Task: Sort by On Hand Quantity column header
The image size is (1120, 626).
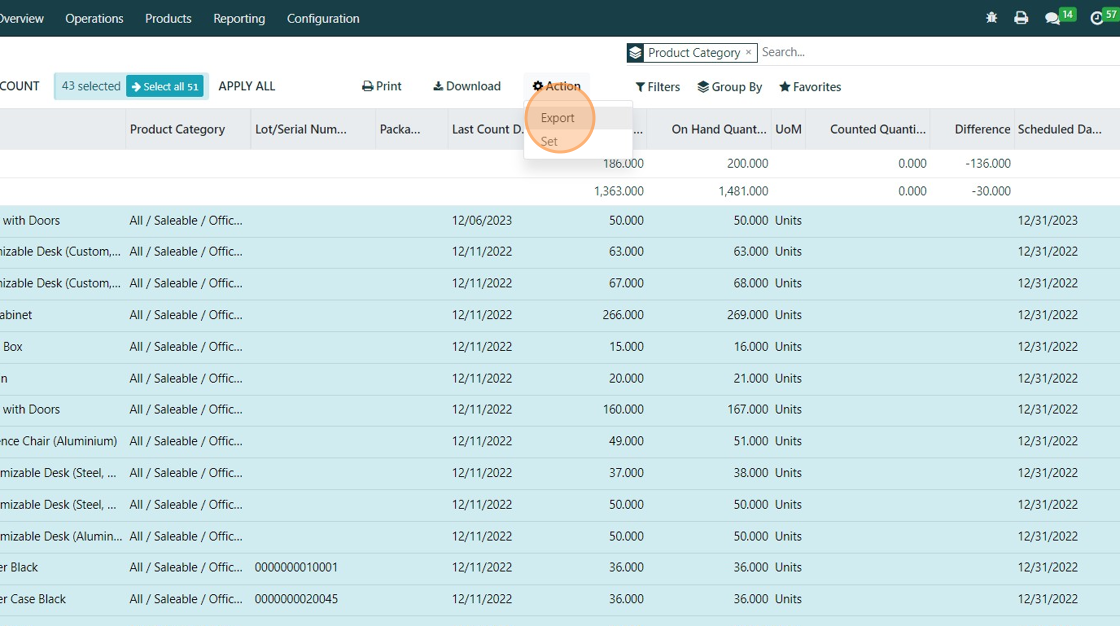Action: pyautogui.click(x=718, y=129)
